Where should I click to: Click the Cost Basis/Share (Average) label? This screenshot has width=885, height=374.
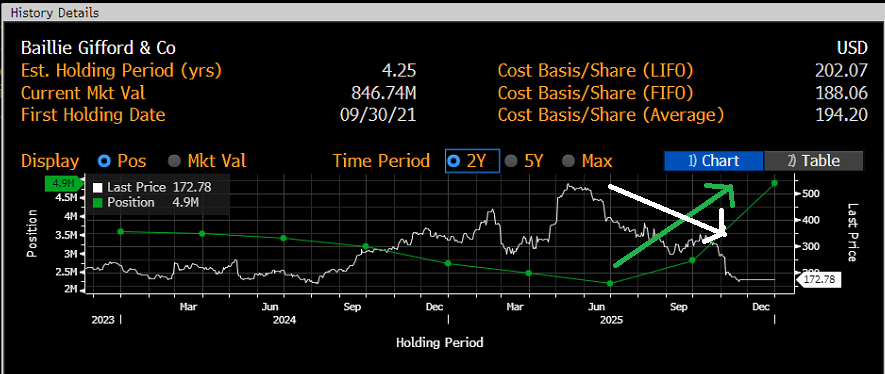tap(611, 115)
